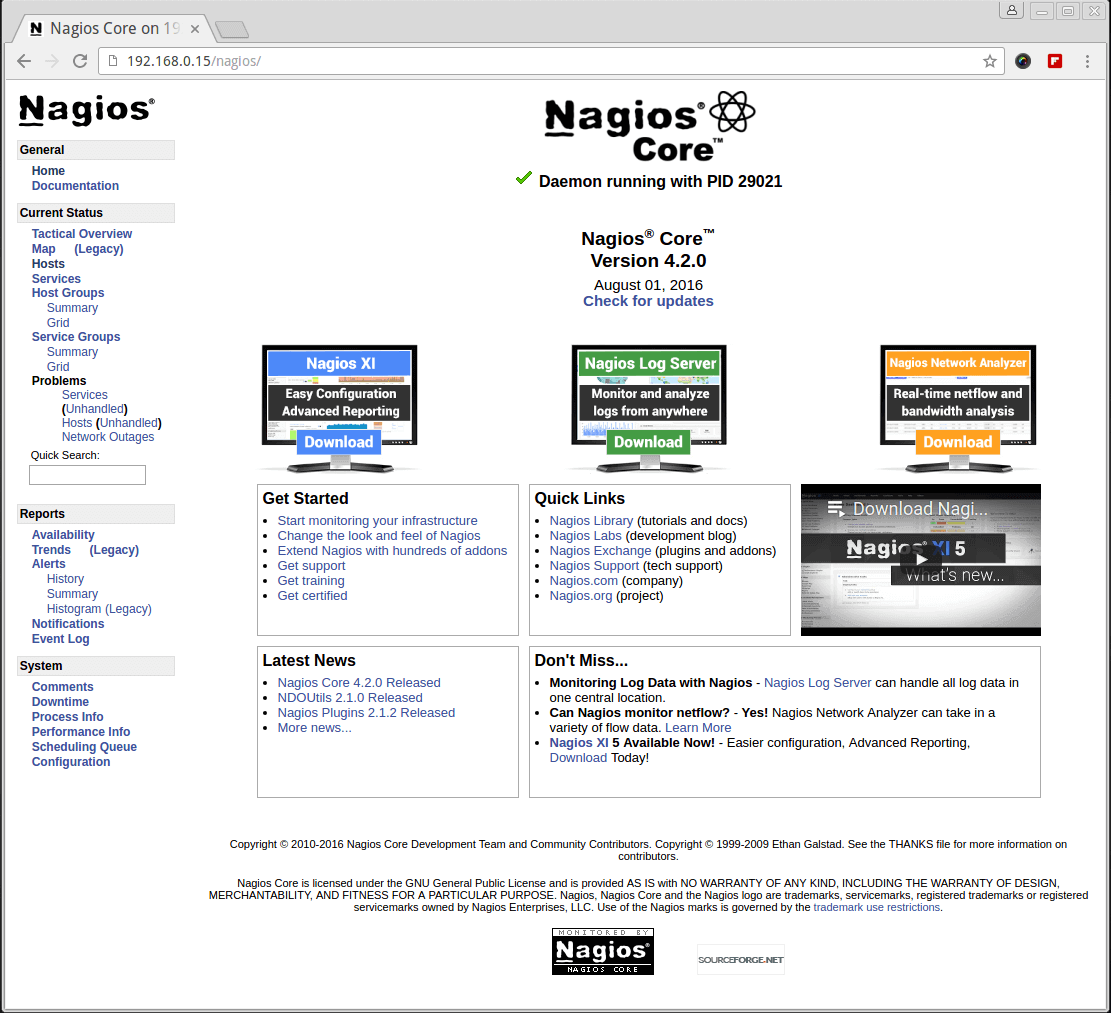Click Extend Nagios with hundreds of addons
The height and width of the screenshot is (1013, 1111).
[x=393, y=550]
